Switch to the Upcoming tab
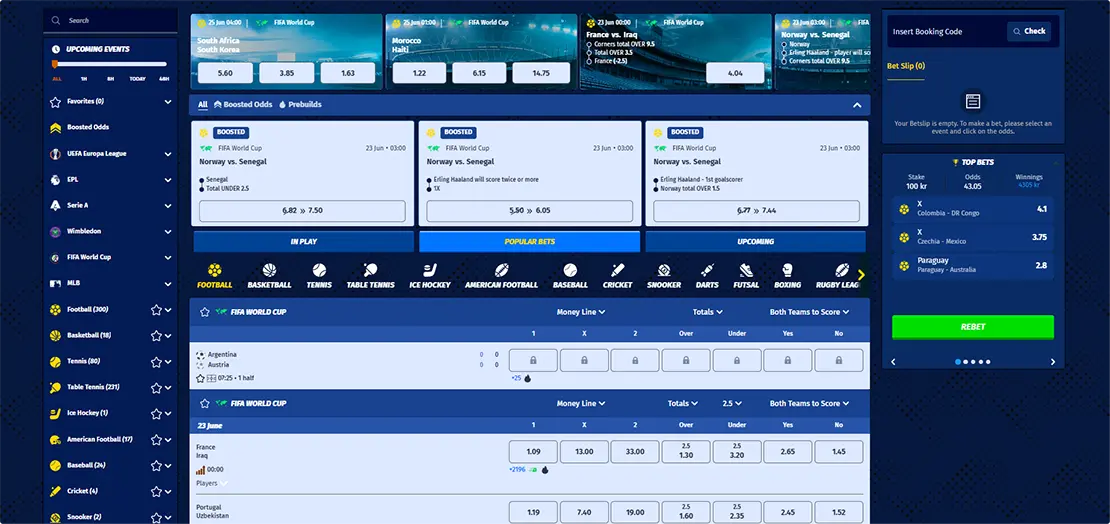The image size is (1110, 524). point(755,241)
